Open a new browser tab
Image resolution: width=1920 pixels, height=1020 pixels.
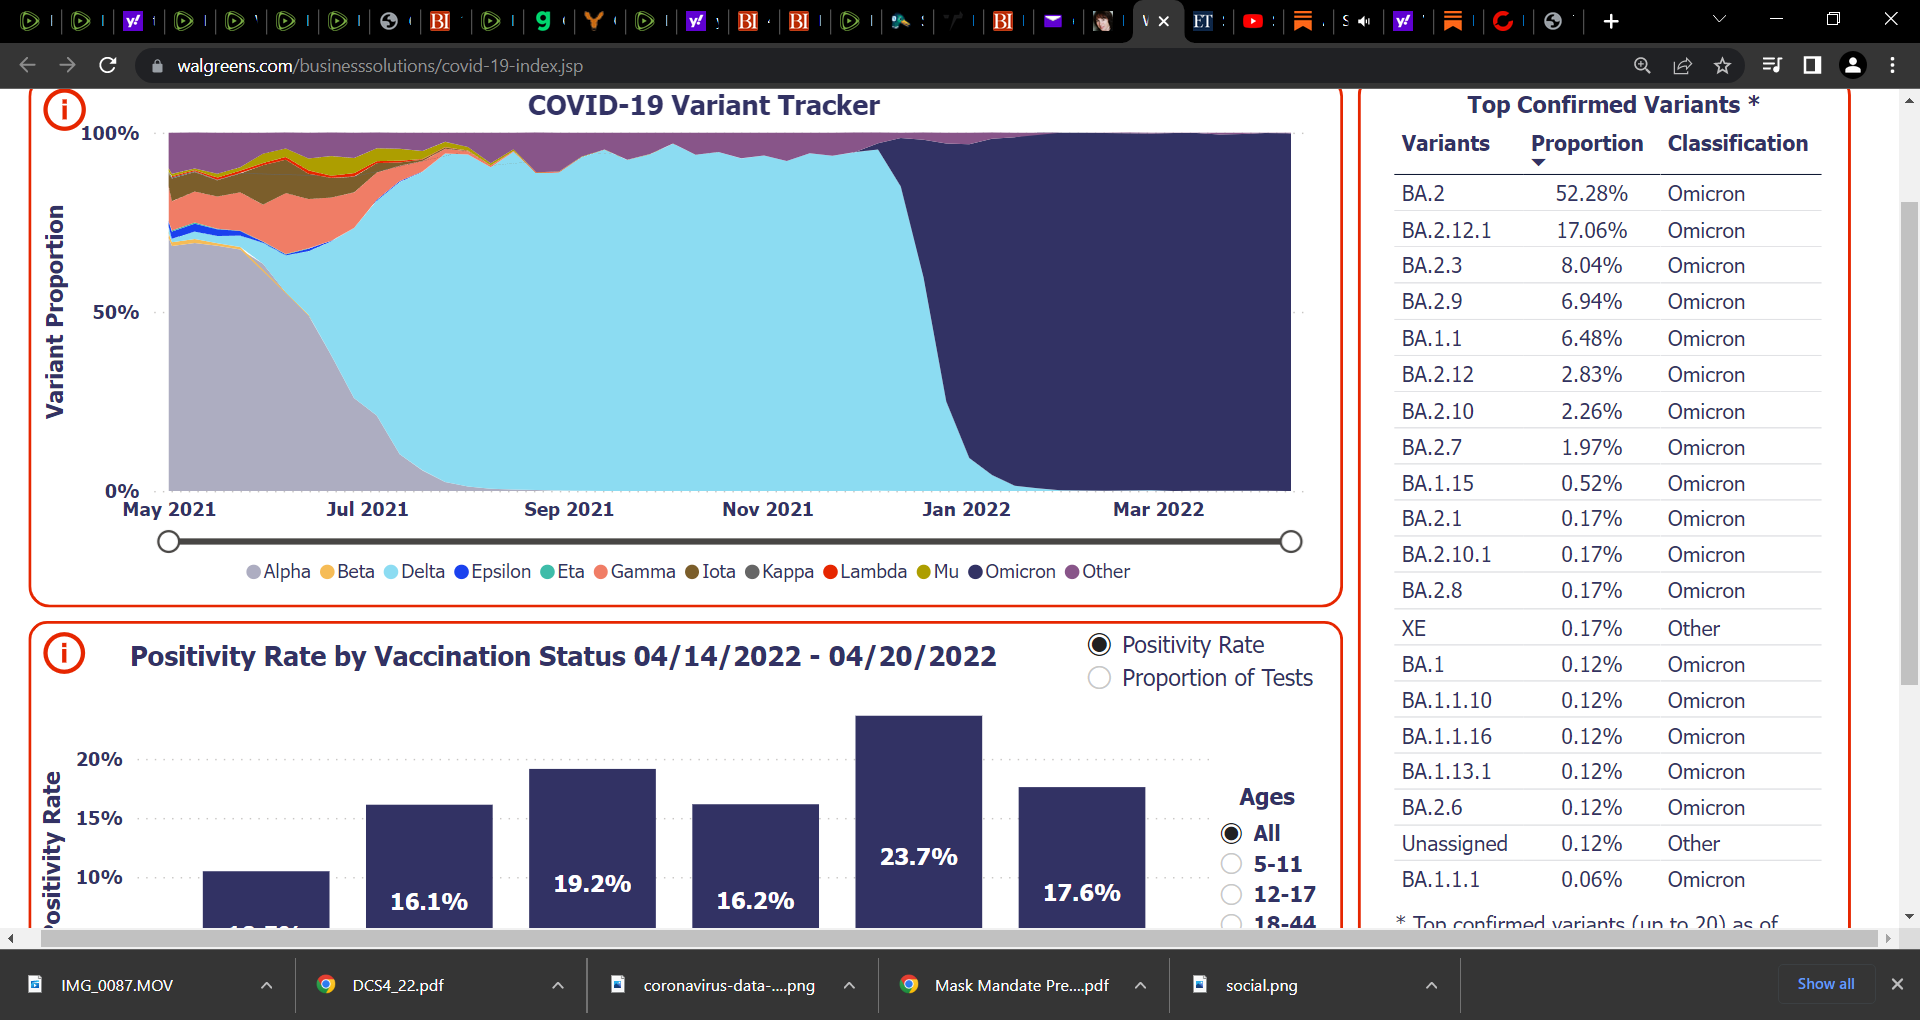[x=1611, y=21]
